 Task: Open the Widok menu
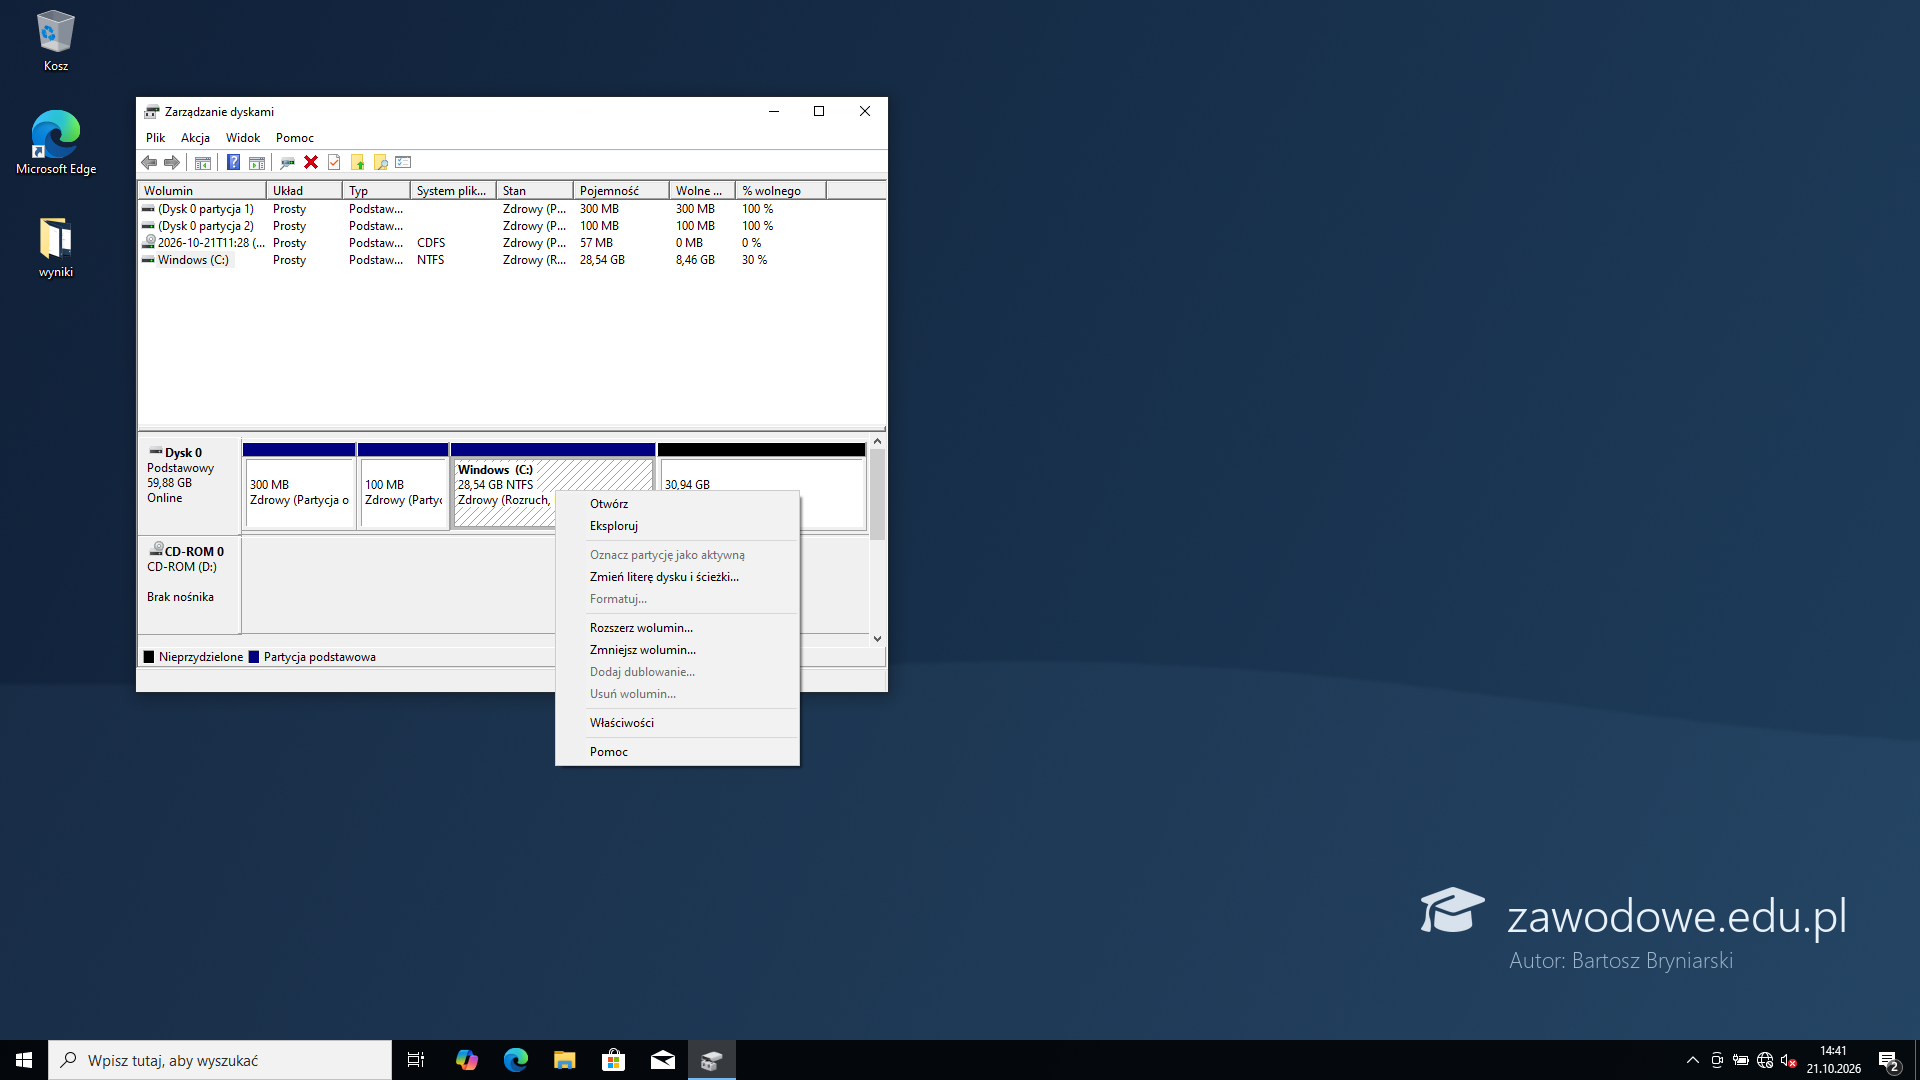coord(243,138)
